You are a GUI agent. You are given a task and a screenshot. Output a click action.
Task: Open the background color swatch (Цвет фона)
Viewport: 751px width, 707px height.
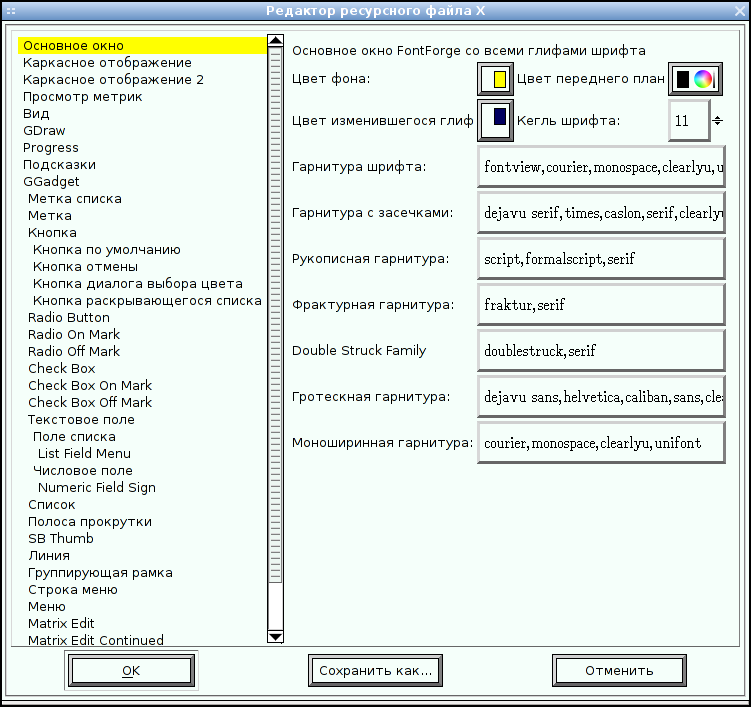pos(495,79)
